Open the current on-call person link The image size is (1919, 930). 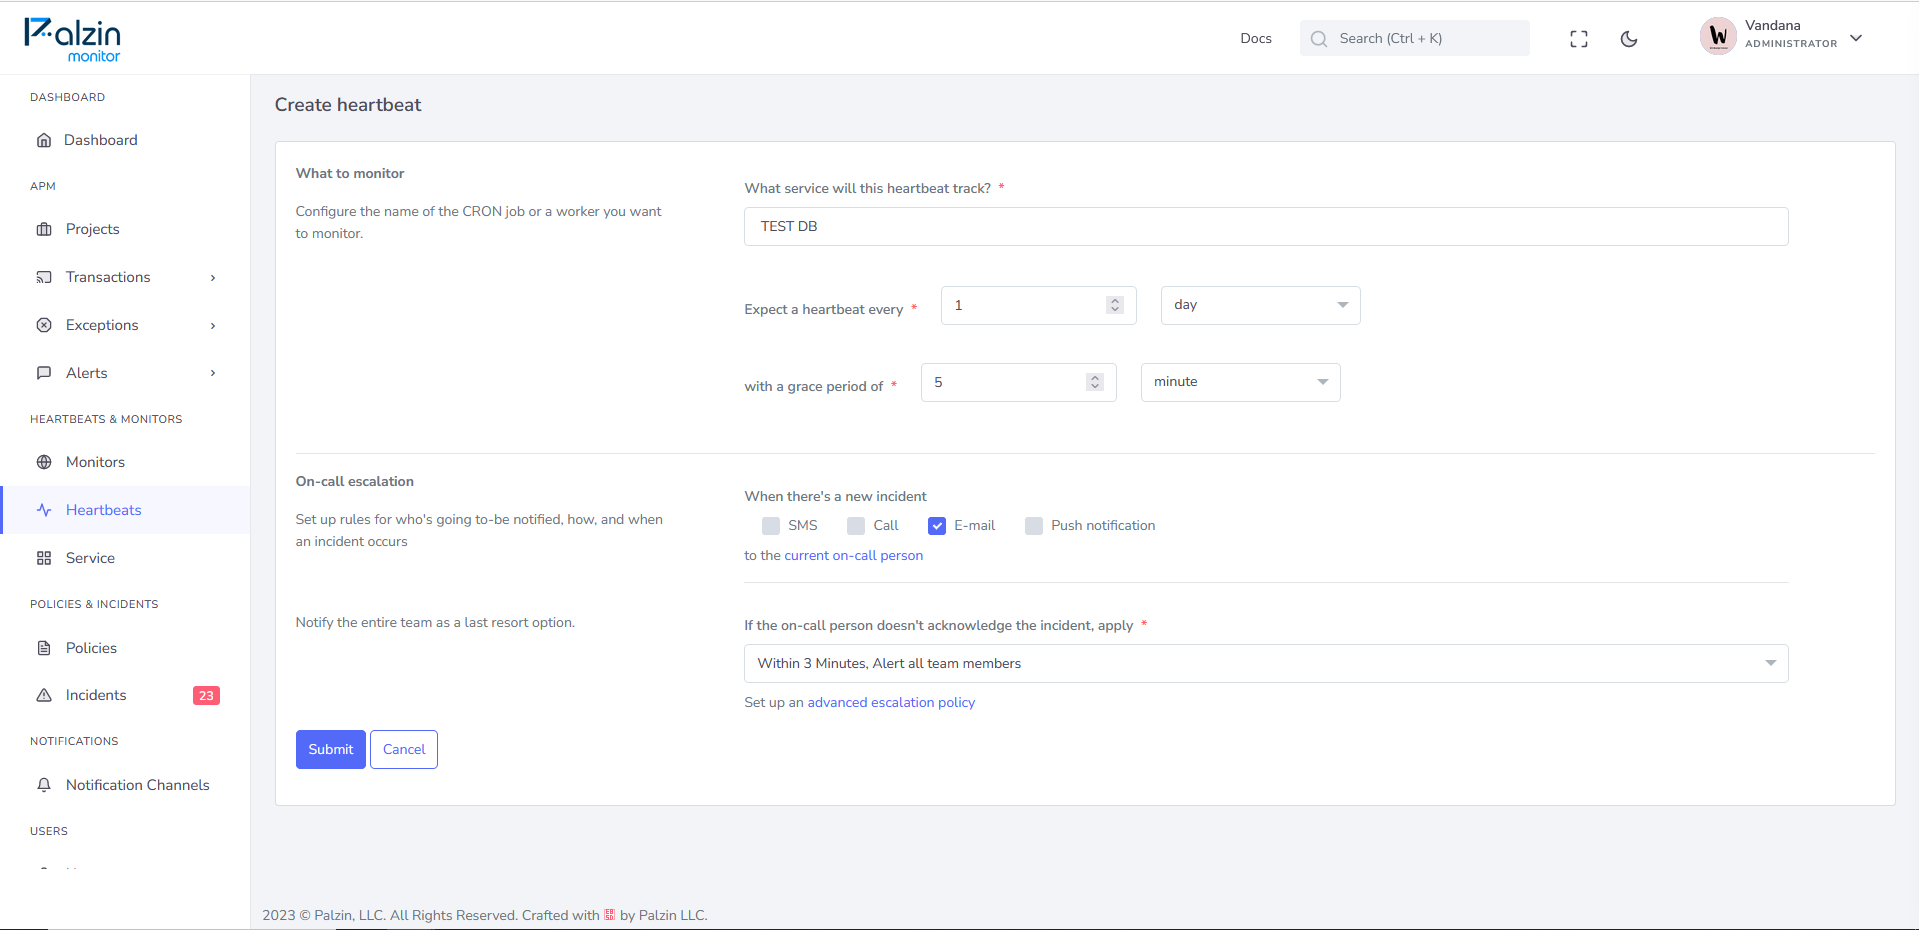point(853,555)
